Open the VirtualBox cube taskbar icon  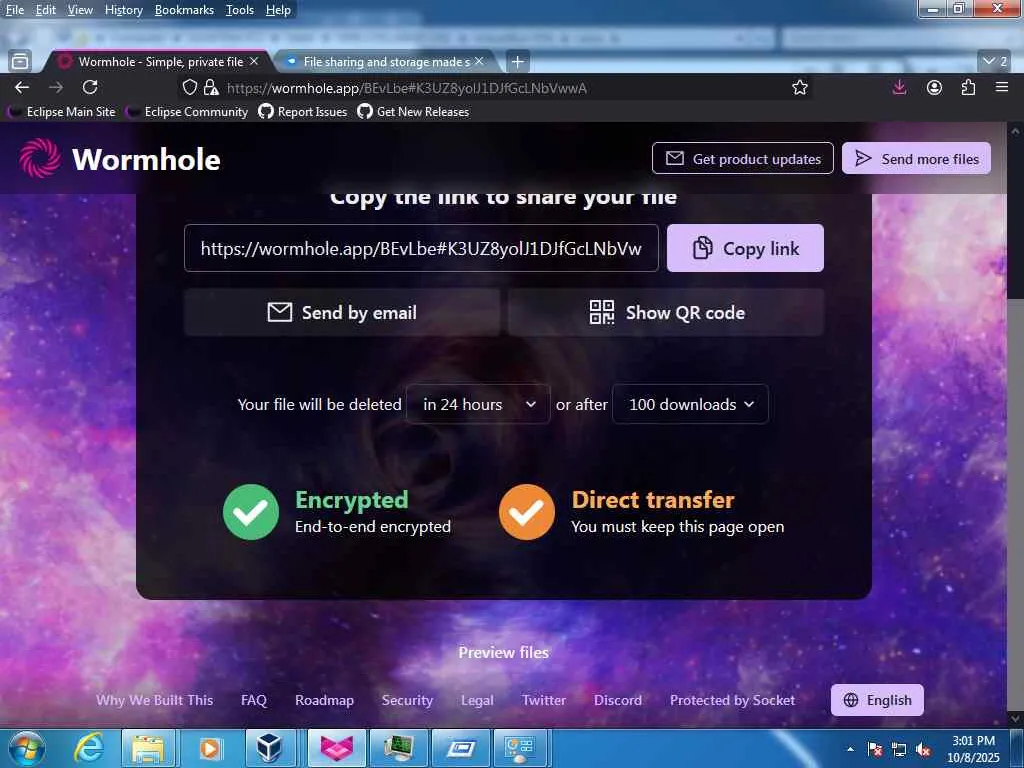(269, 747)
